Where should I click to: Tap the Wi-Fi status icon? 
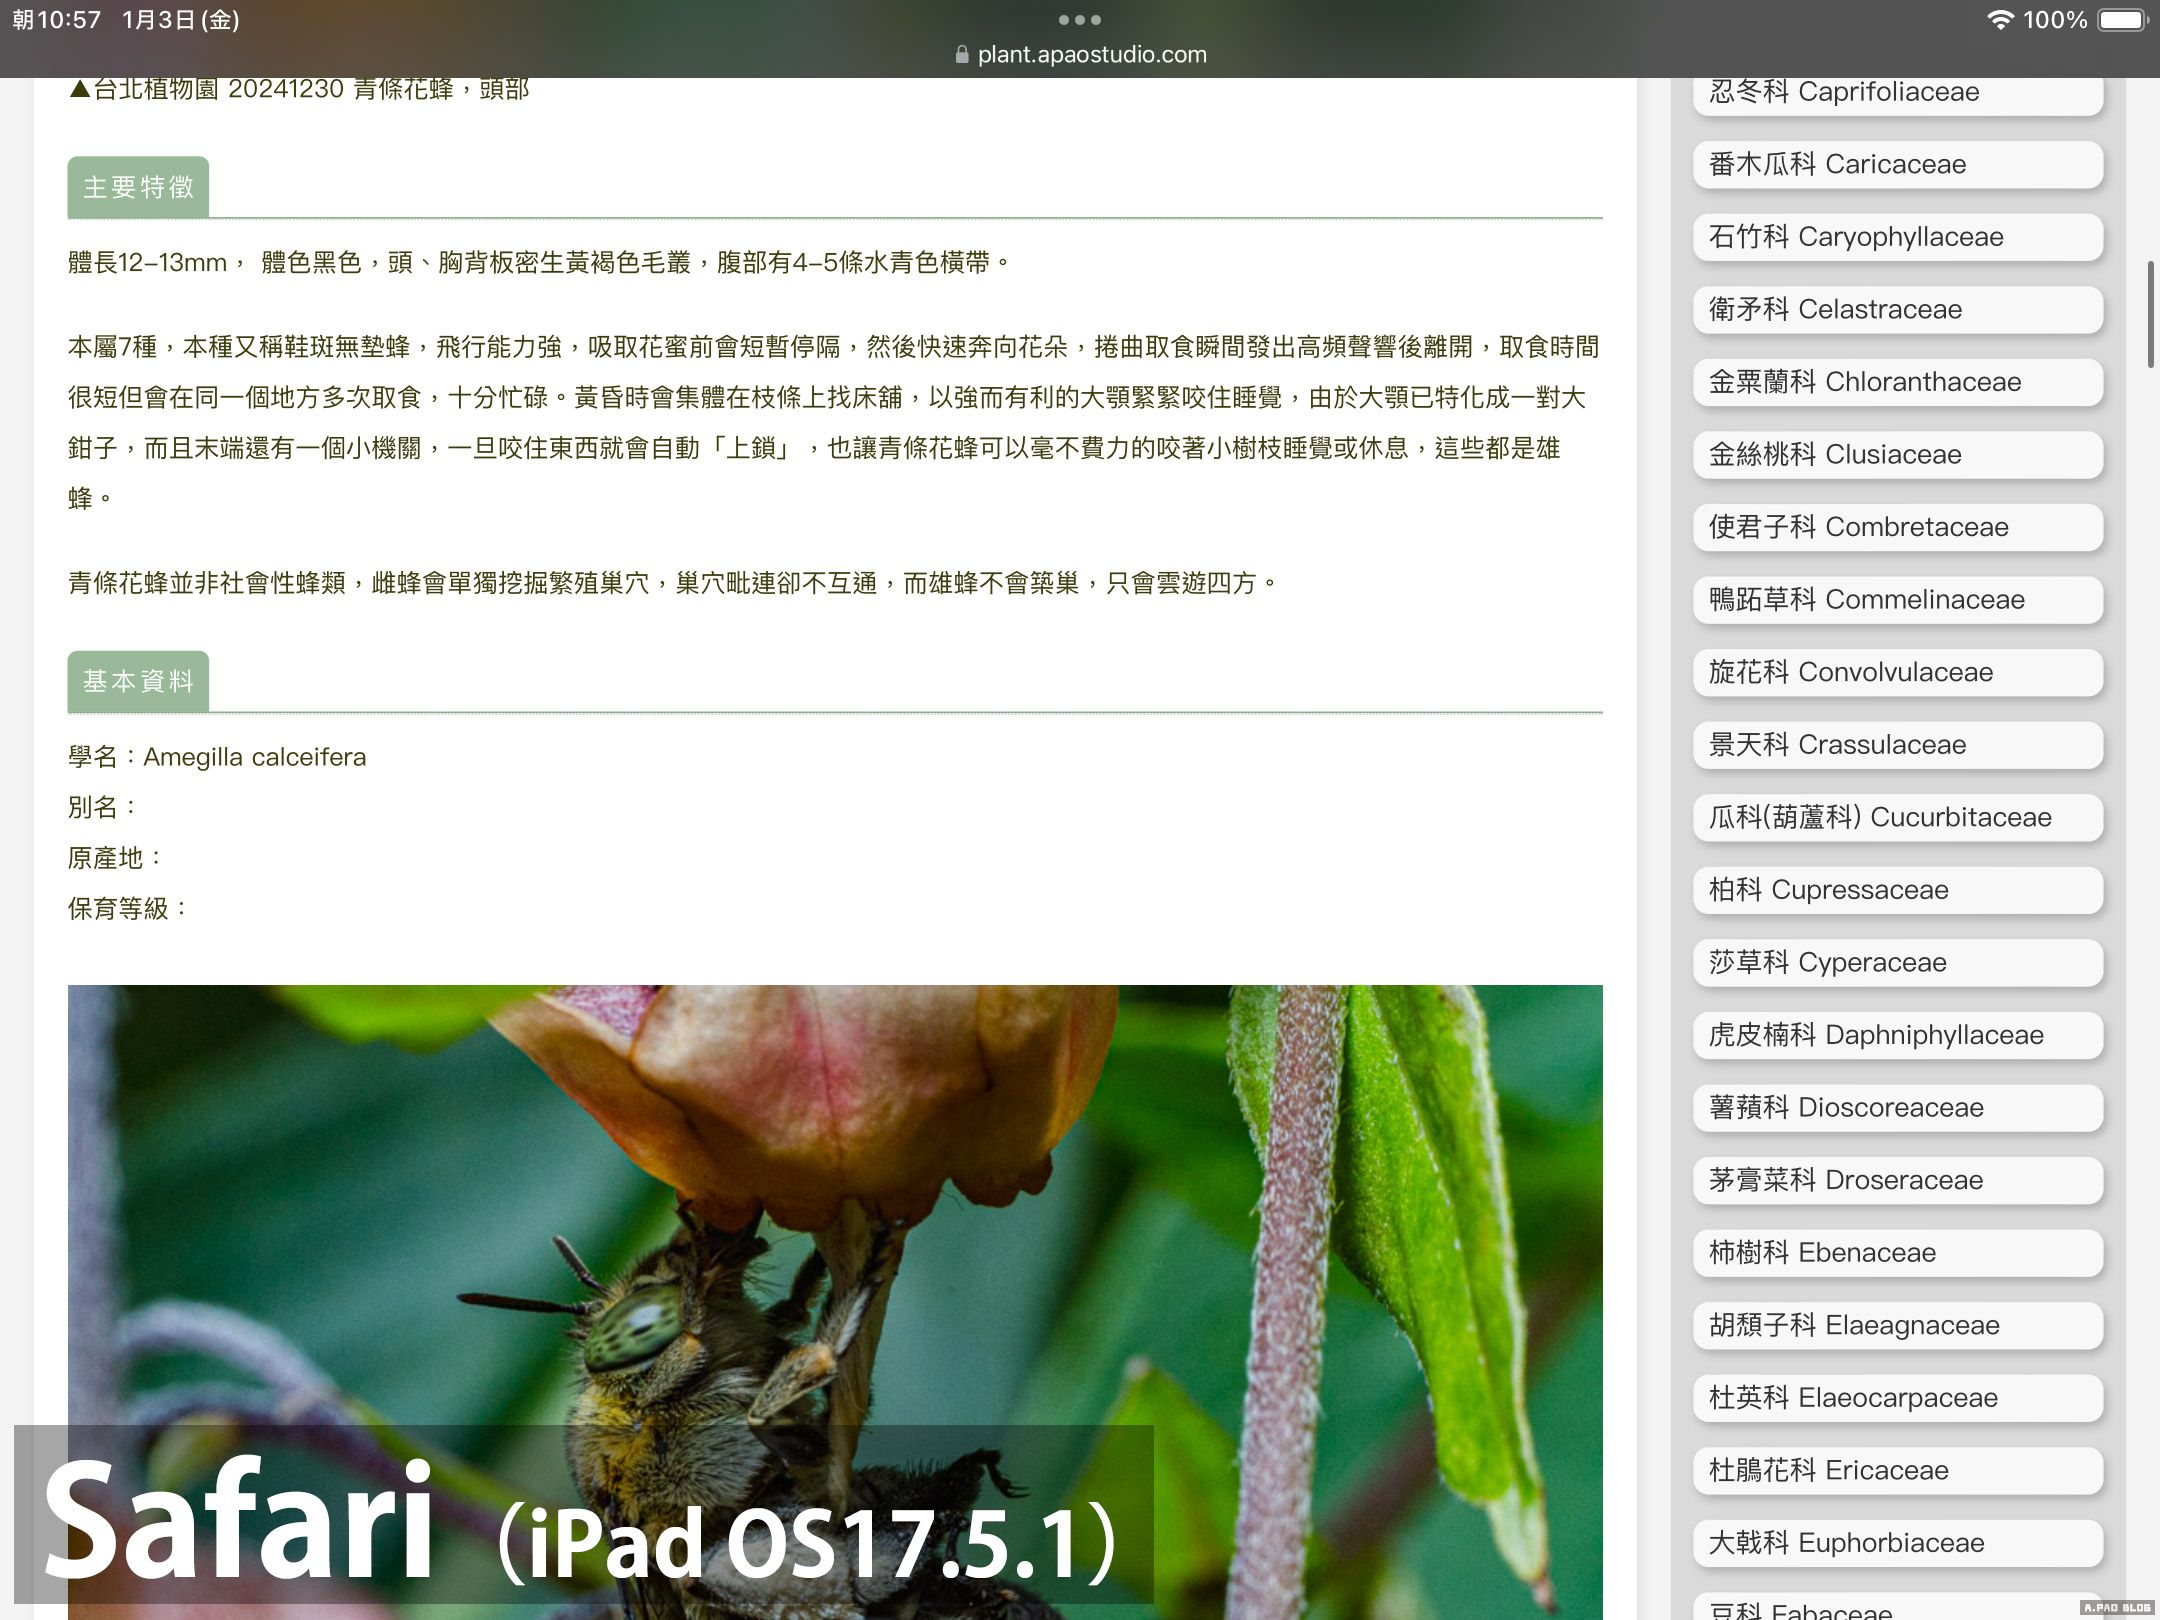point(1999,20)
